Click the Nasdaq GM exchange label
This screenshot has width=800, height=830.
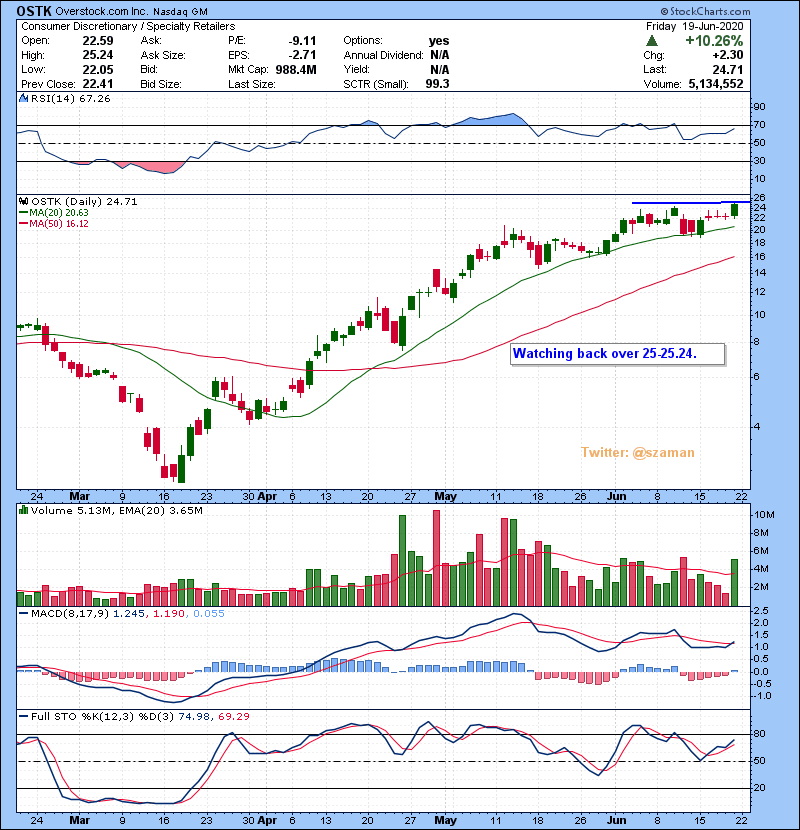181,11
